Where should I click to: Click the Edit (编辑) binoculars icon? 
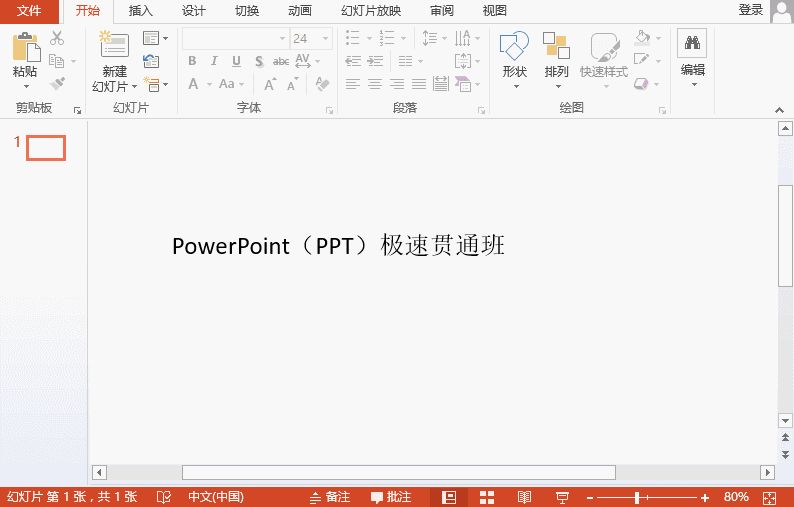pos(692,44)
